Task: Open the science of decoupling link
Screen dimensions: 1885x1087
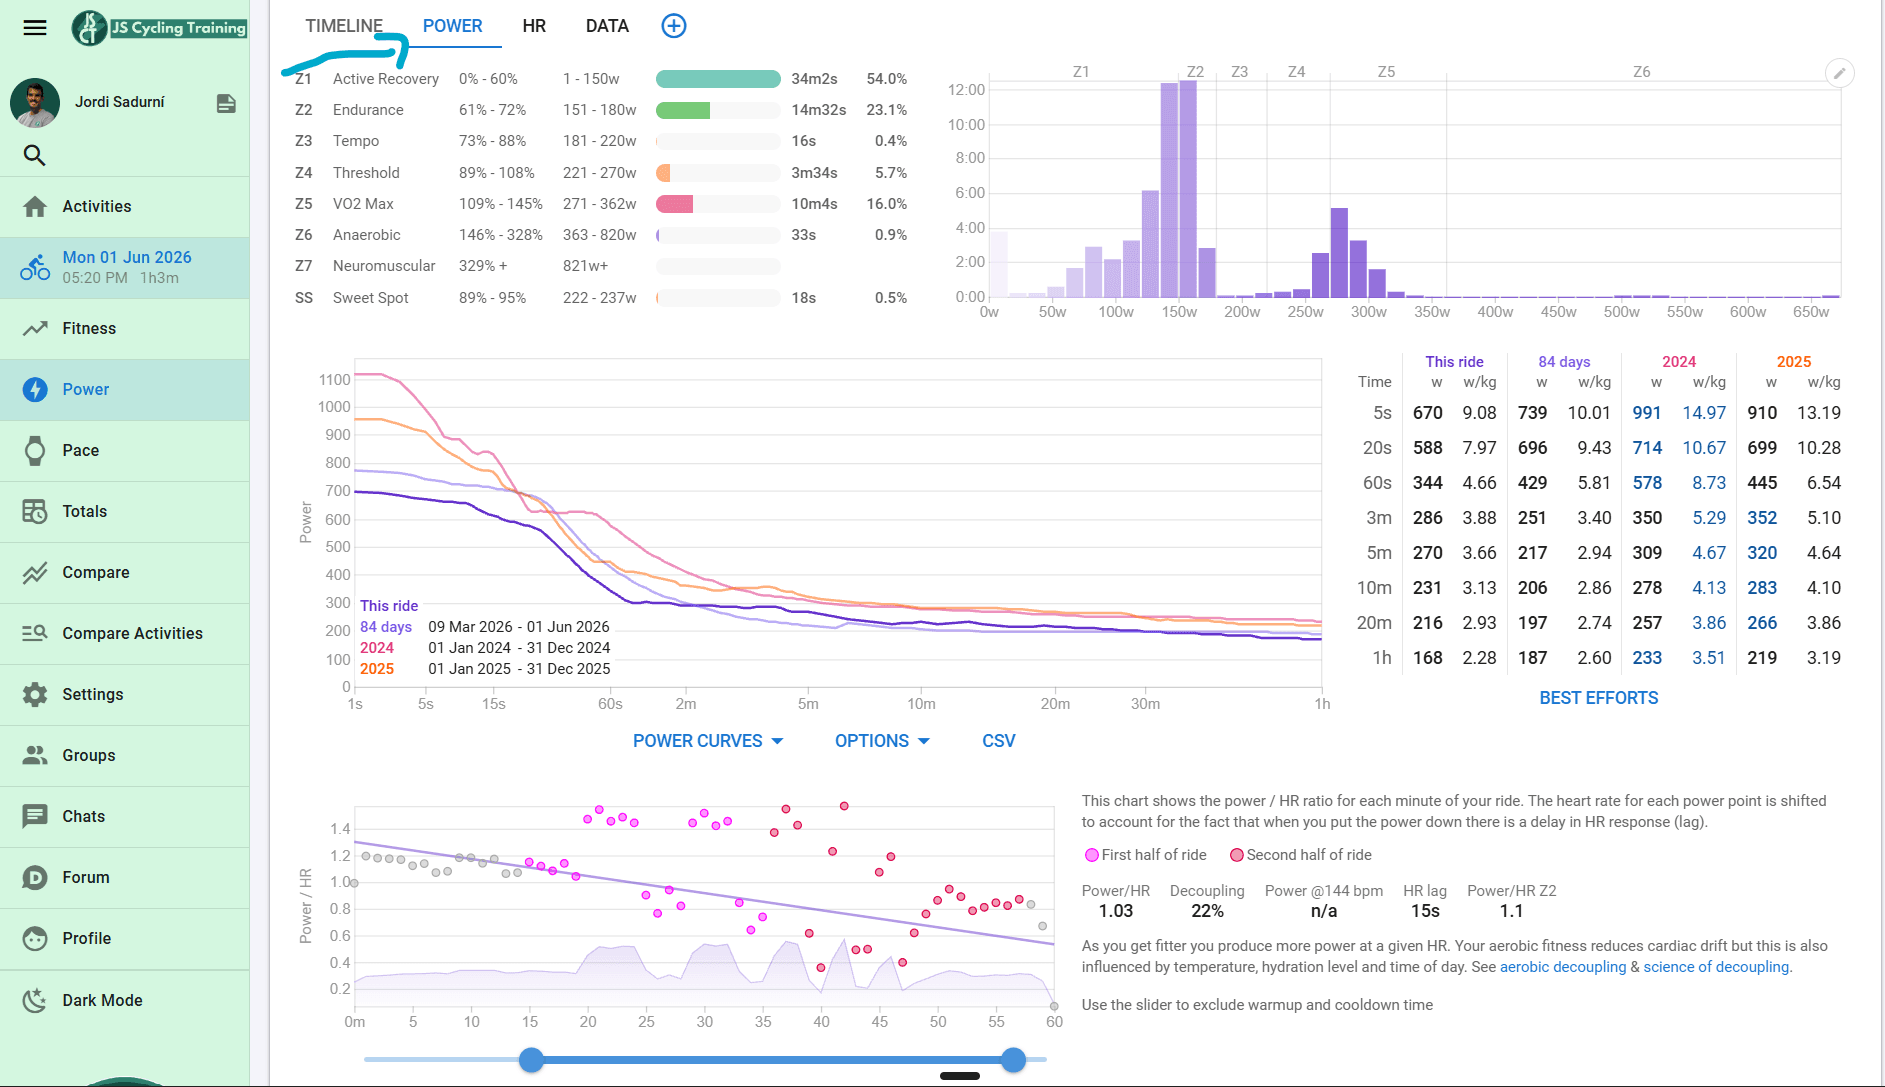Action: (1716, 967)
